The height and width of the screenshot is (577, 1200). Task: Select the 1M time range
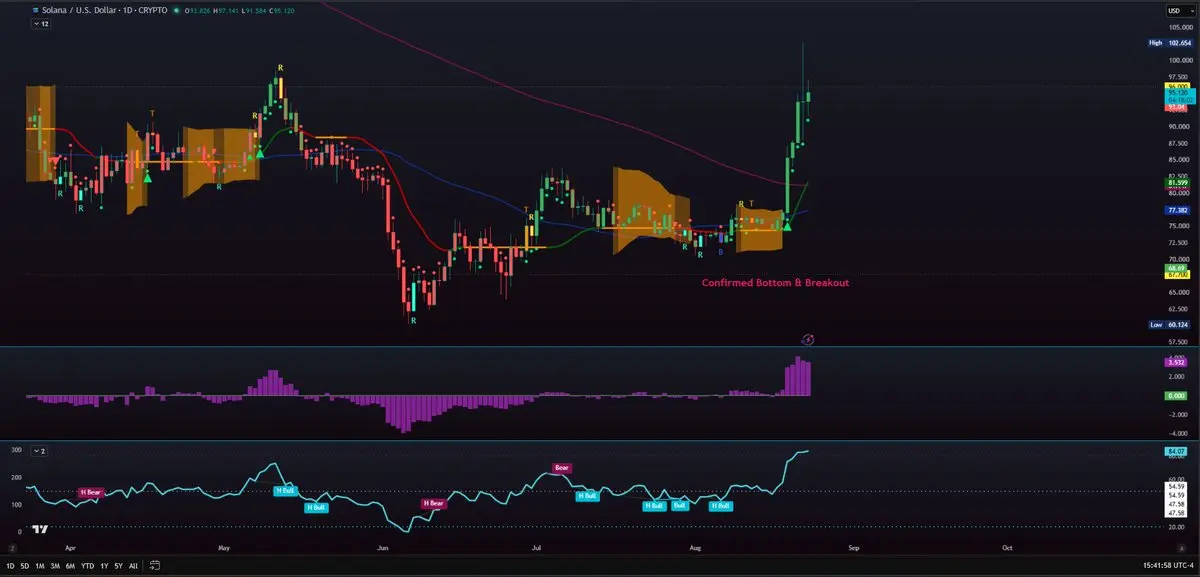coord(41,565)
